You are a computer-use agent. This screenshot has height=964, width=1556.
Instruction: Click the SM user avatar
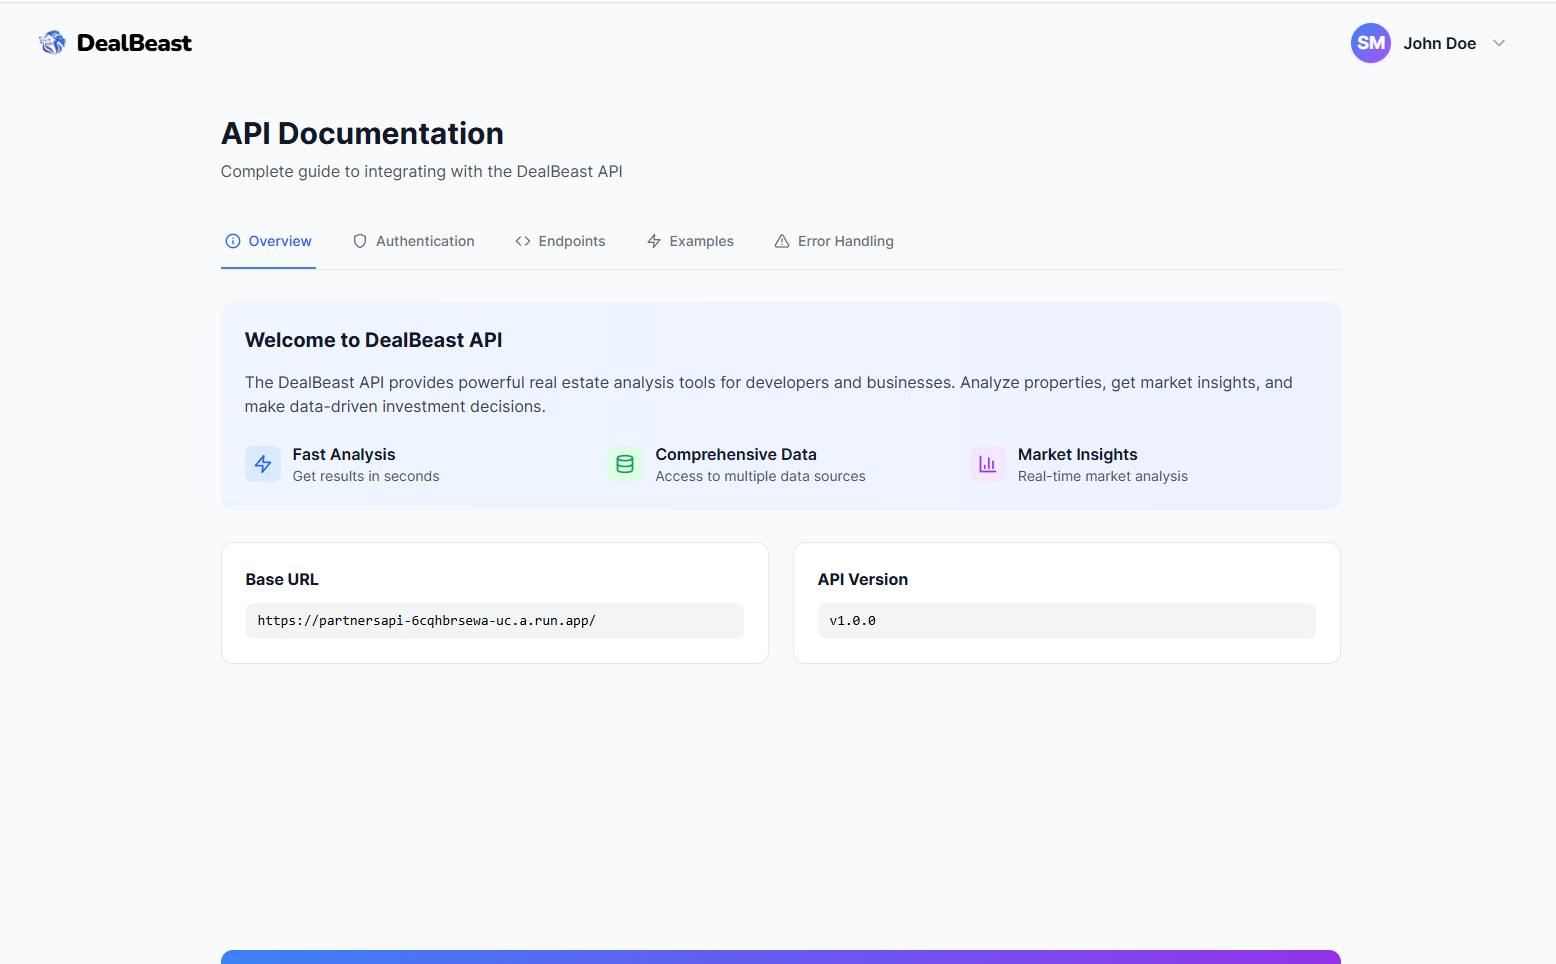1370,43
